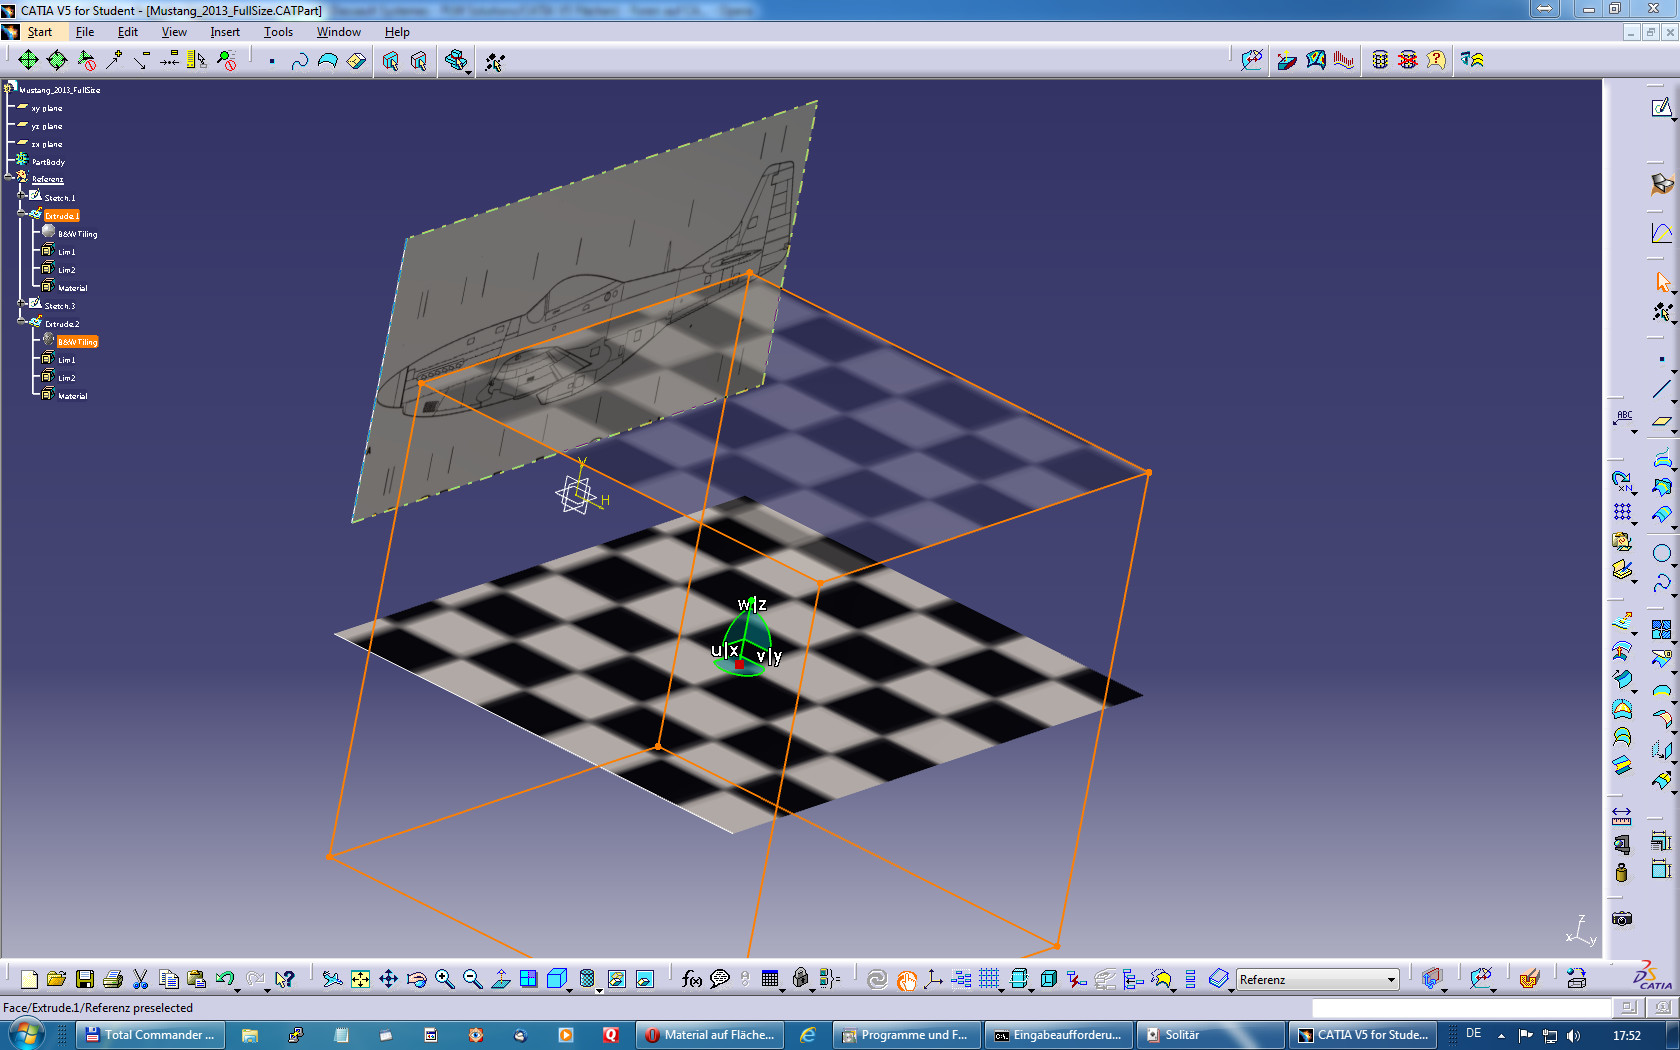Select PartBody in the tree
Image resolution: width=1680 pixels, height=1050 pixels.
(48, 162)
